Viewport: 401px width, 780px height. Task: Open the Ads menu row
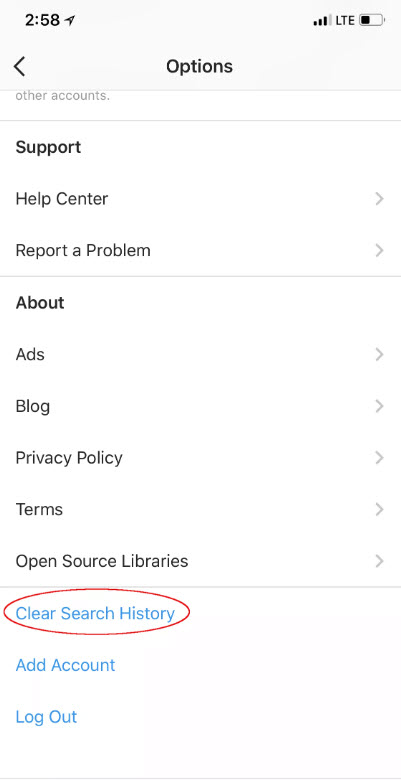(200, 354)
